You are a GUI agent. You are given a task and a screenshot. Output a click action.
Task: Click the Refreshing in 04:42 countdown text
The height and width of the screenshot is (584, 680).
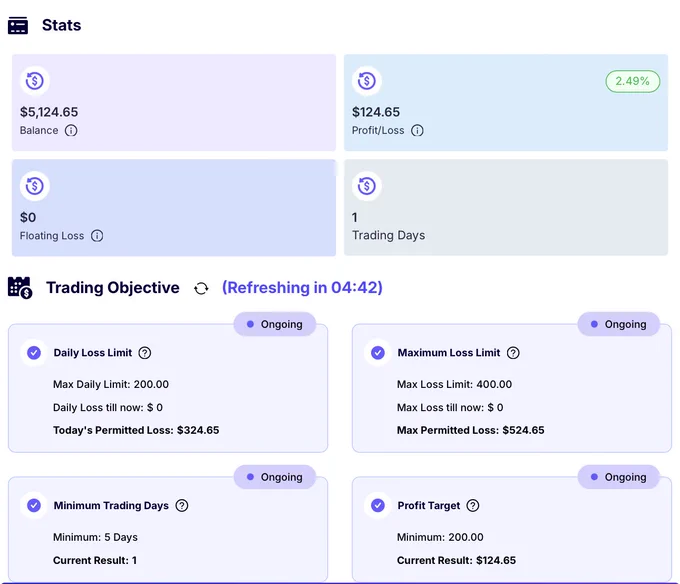click(x=302, y=288)
